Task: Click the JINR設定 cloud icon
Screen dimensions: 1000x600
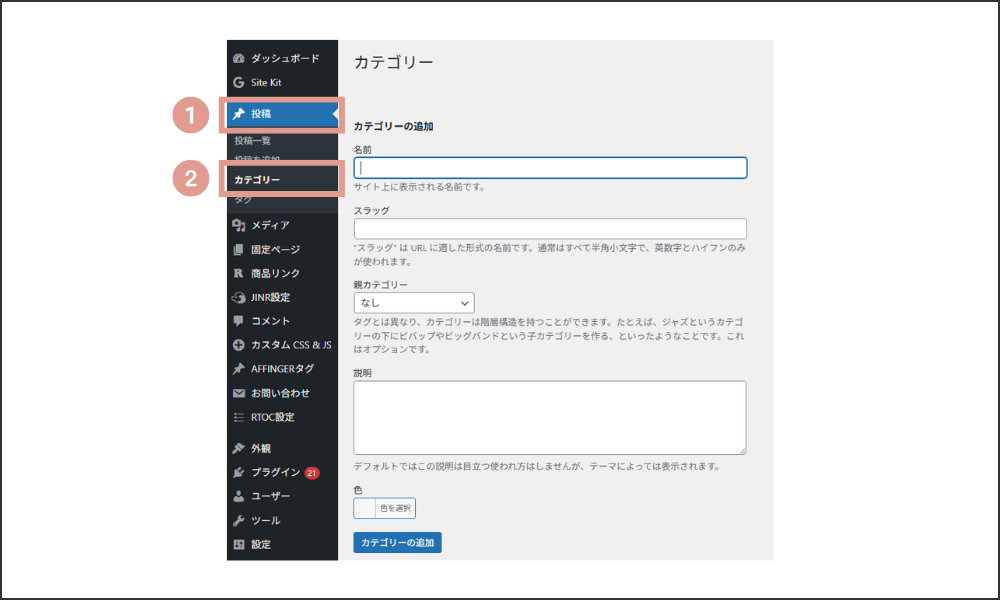Action: pyautogui.click(x=239, y=297)
